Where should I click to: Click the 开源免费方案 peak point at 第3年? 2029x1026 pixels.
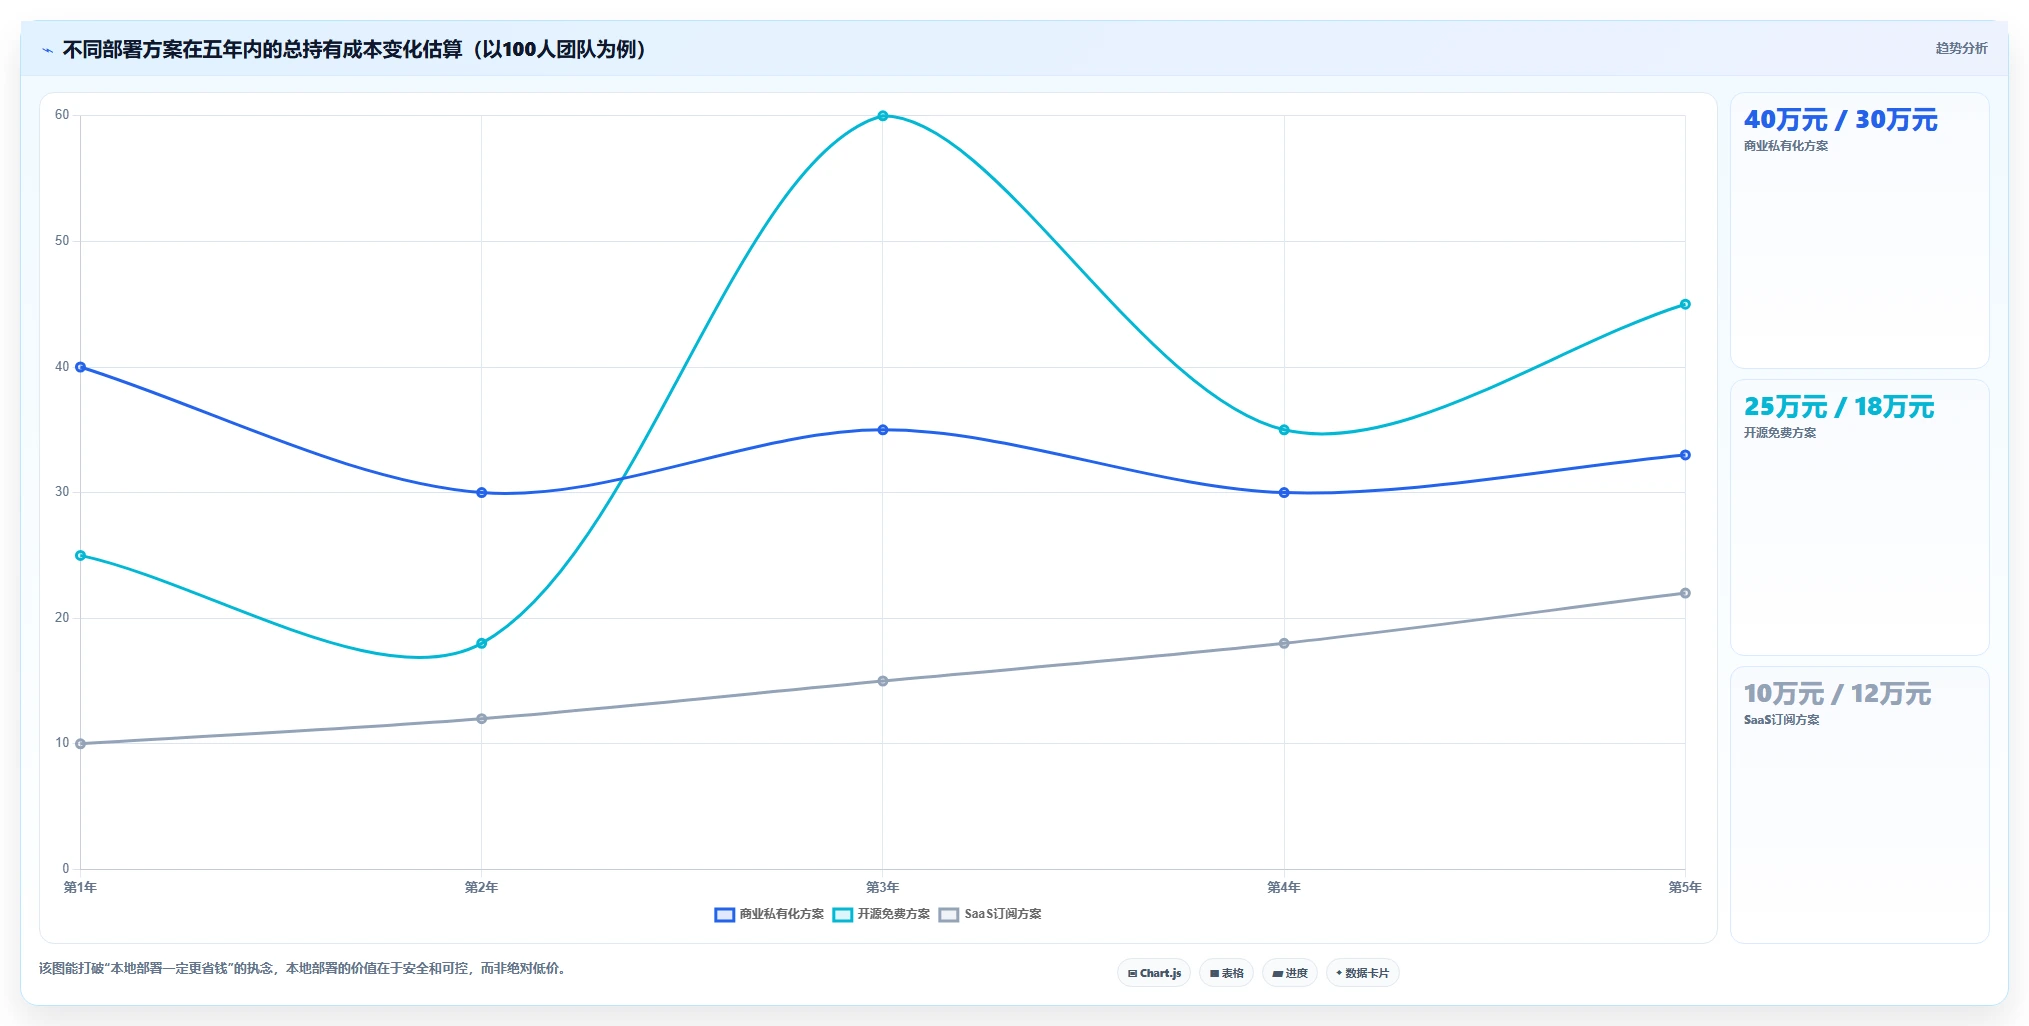[883, 116]
